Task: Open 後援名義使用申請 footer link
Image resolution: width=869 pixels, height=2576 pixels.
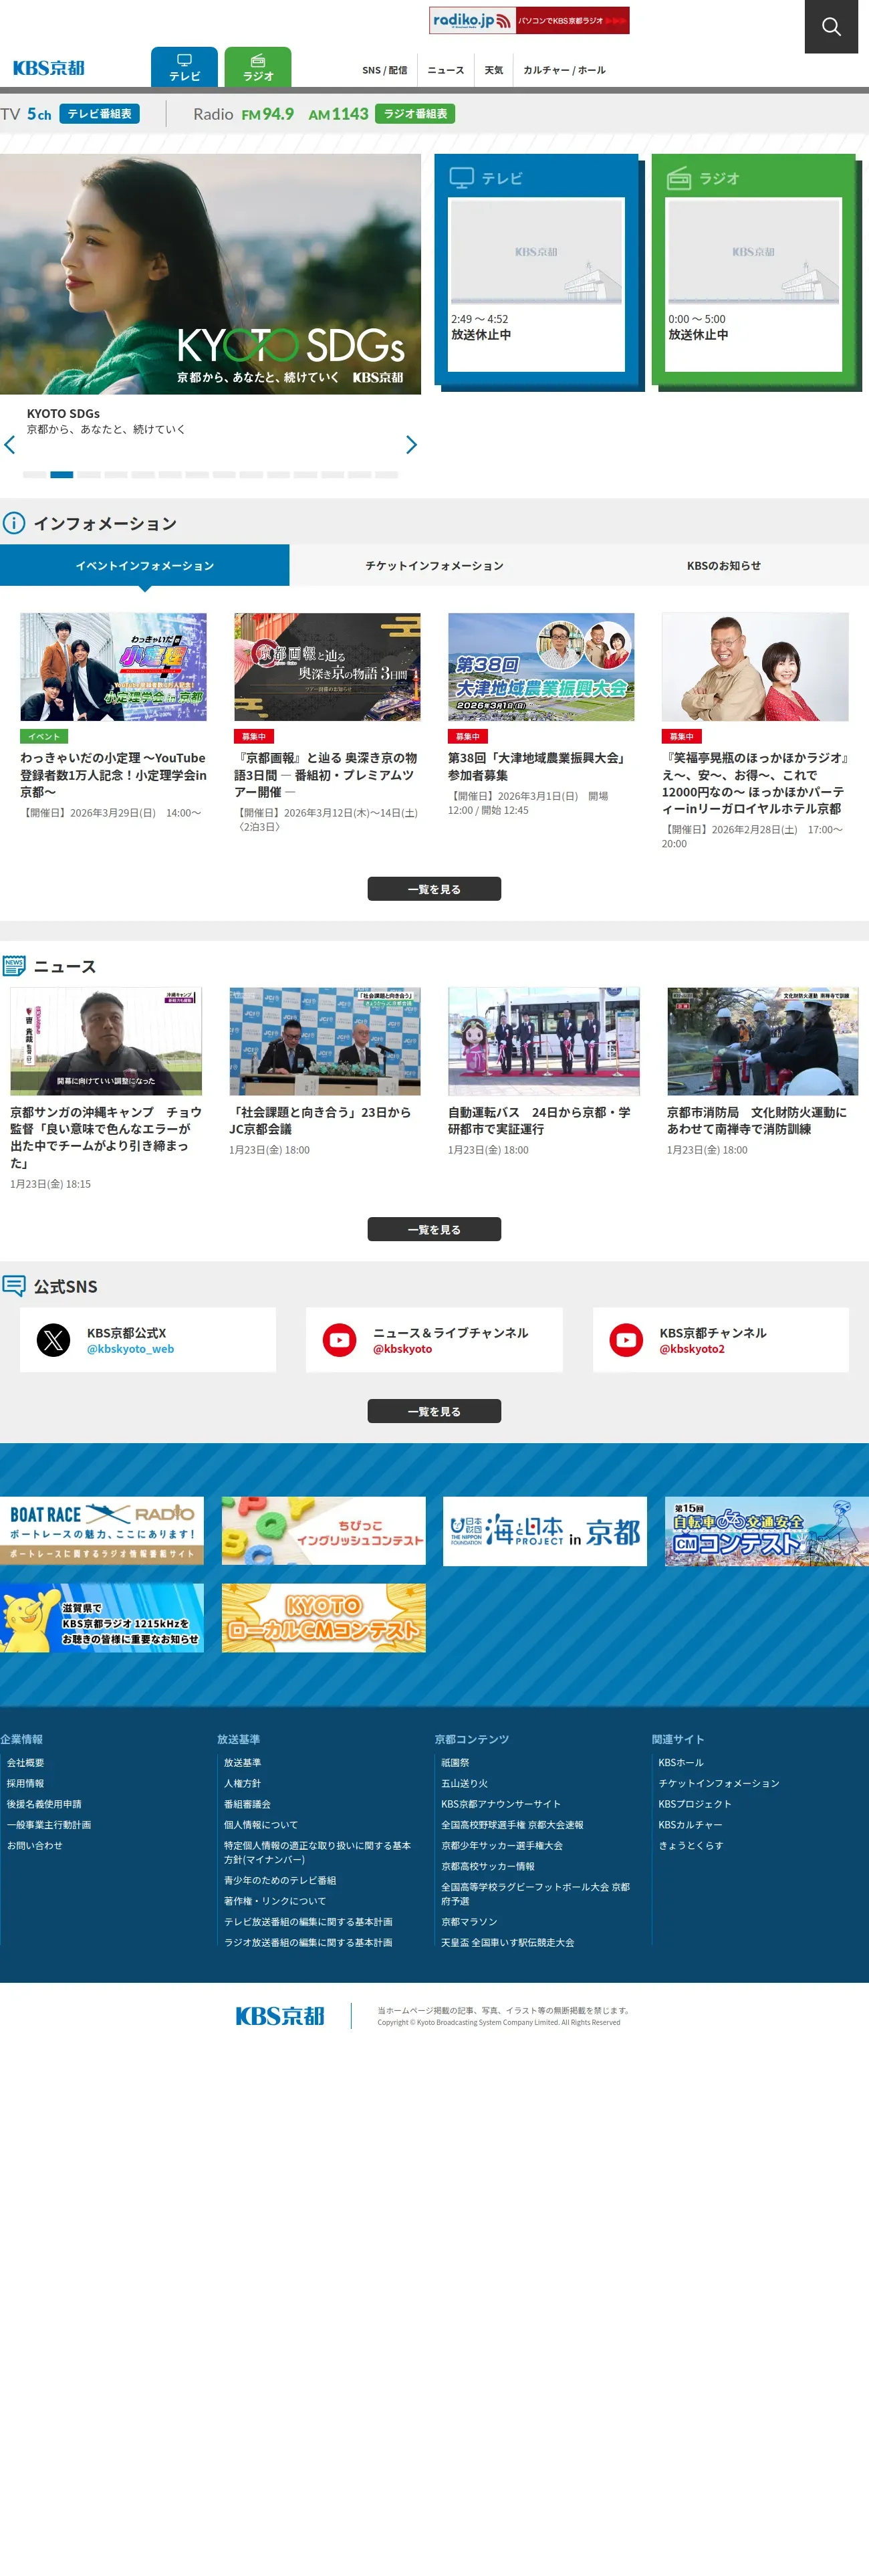Action: click(45, 1804)
